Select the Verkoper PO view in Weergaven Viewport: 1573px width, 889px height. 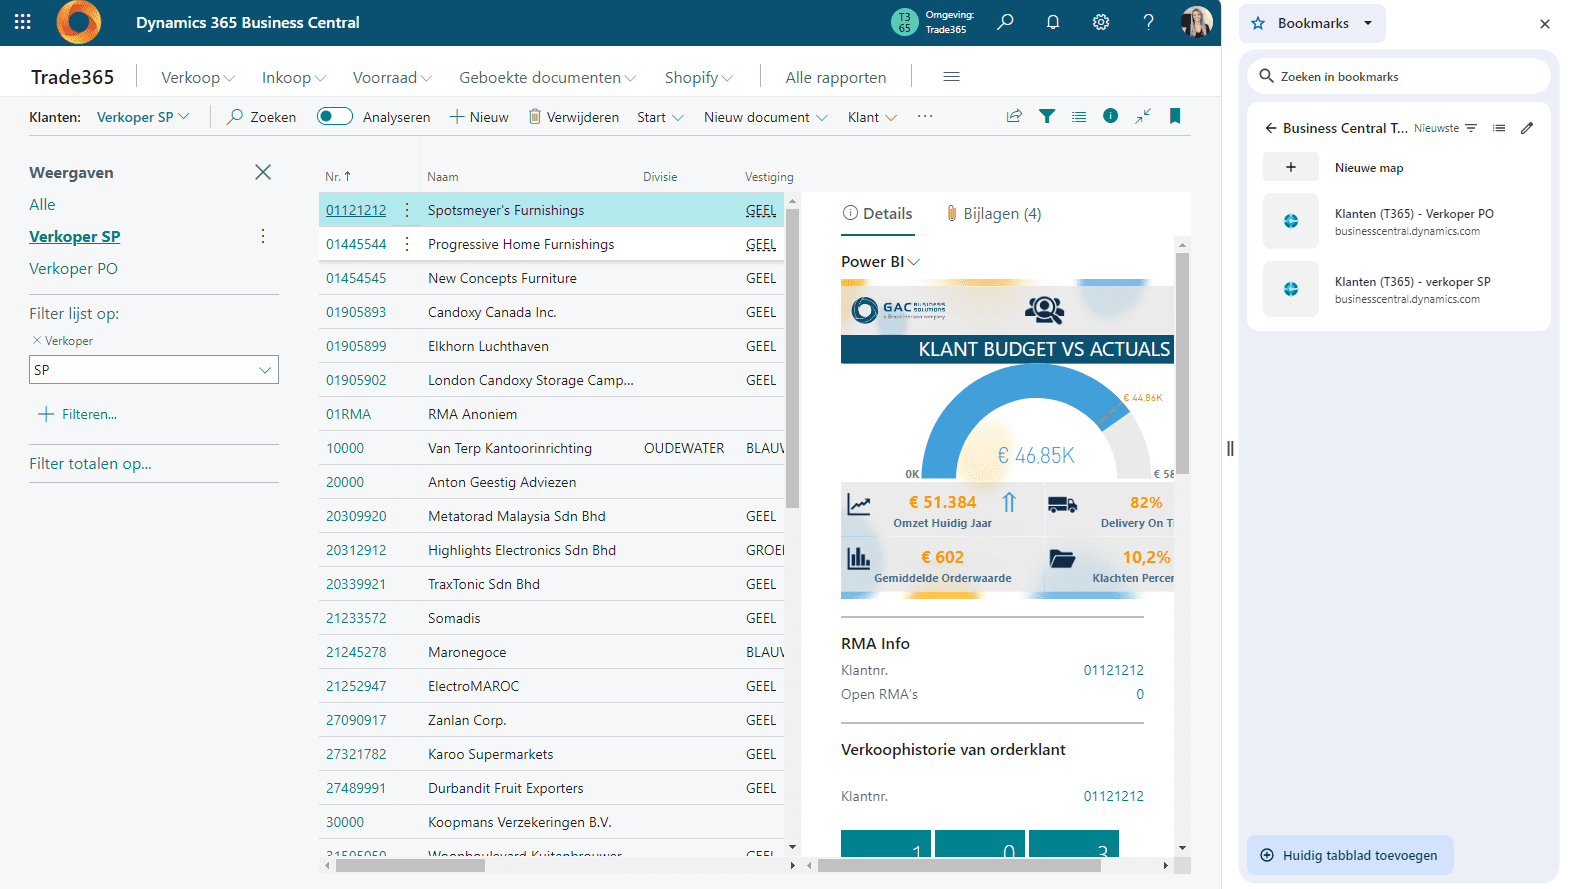point(73,268)
